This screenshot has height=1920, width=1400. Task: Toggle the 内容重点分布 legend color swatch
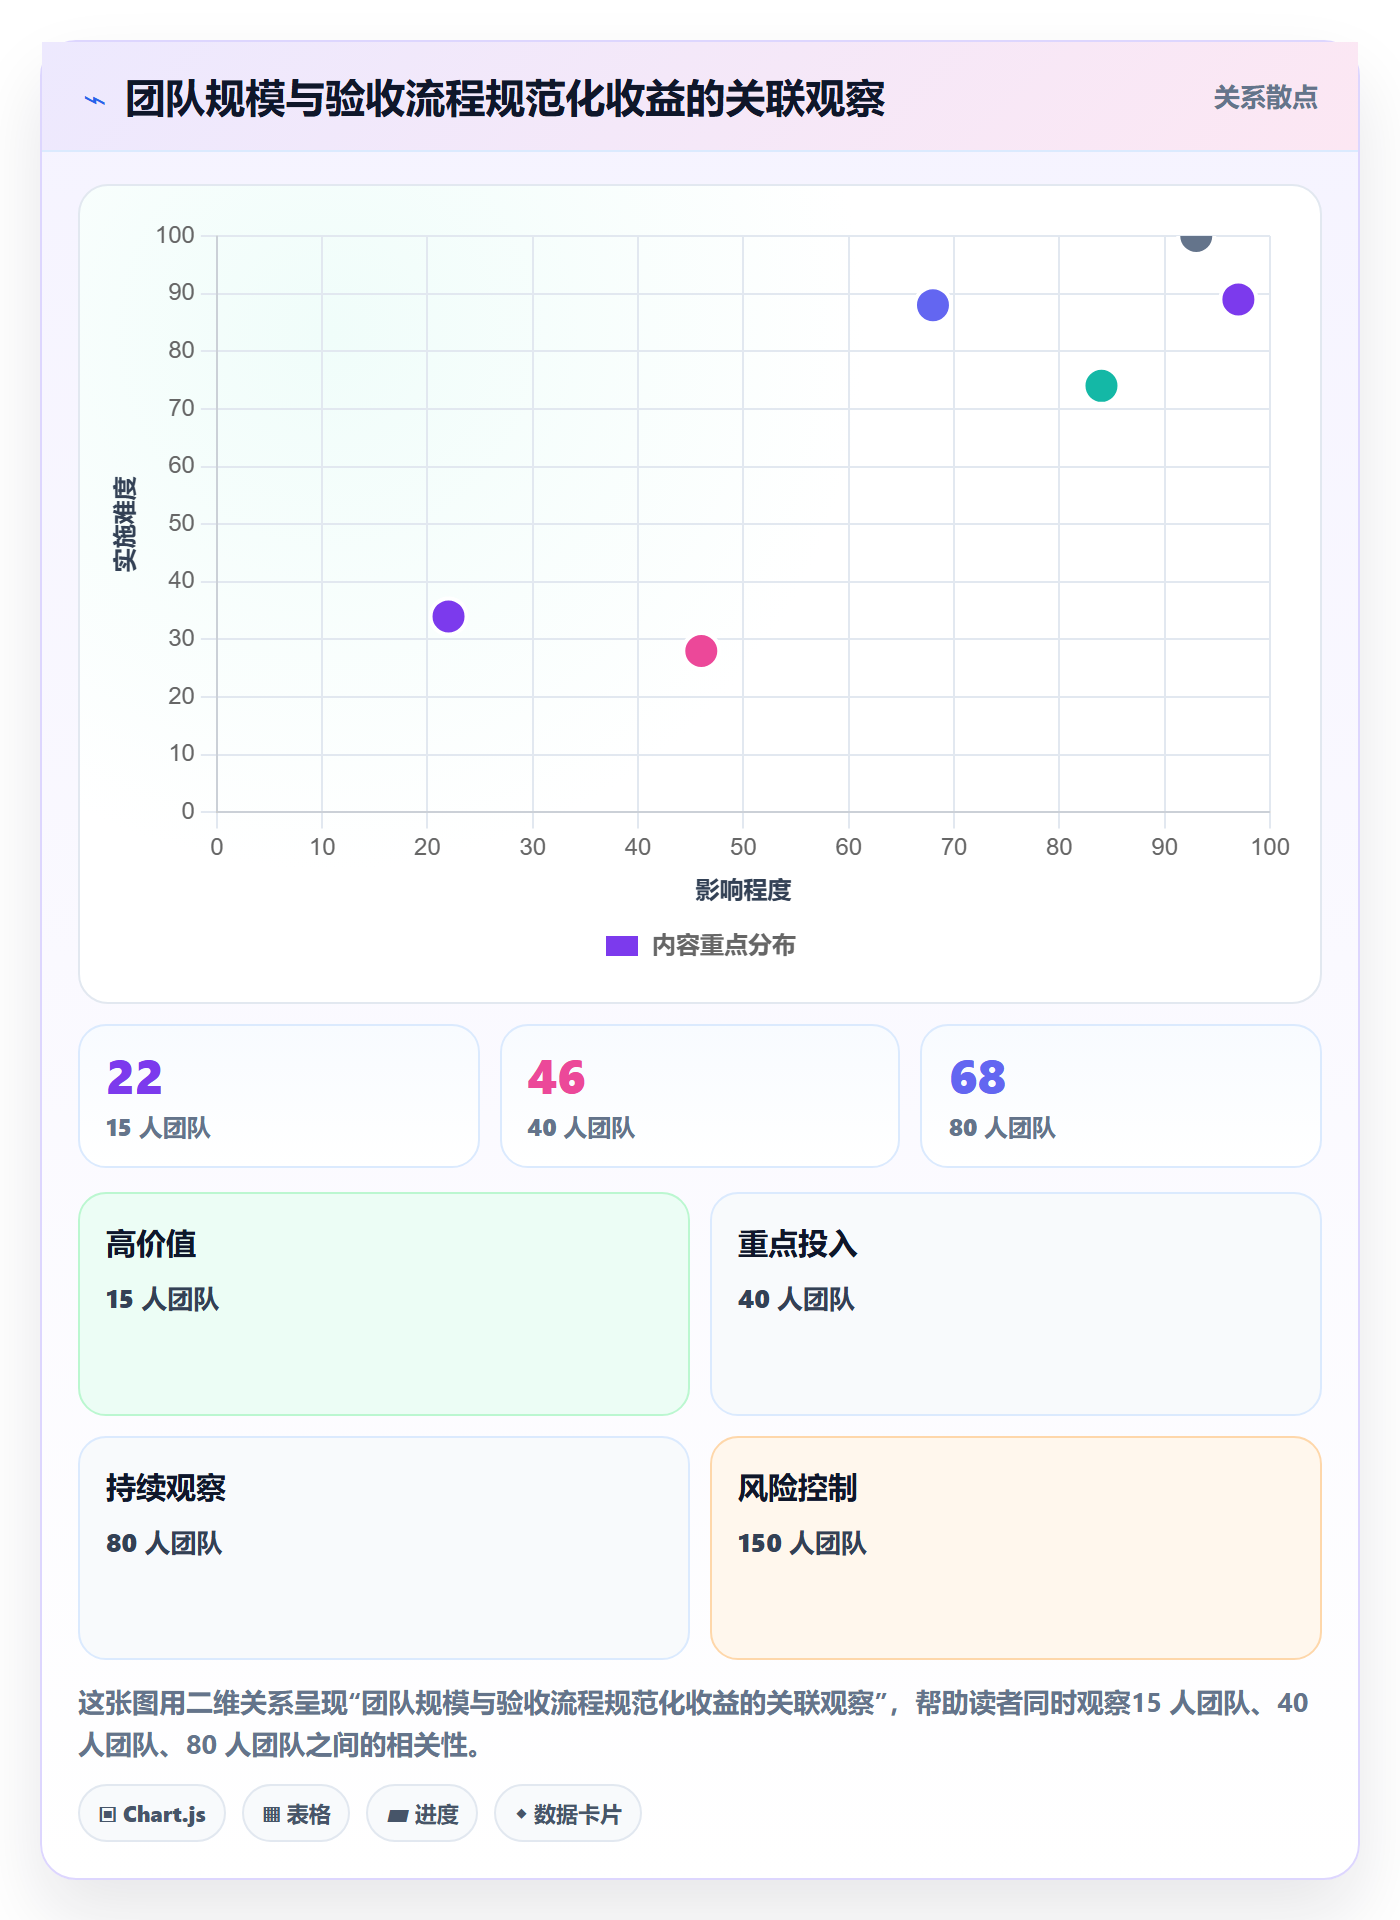click(621, 946)
